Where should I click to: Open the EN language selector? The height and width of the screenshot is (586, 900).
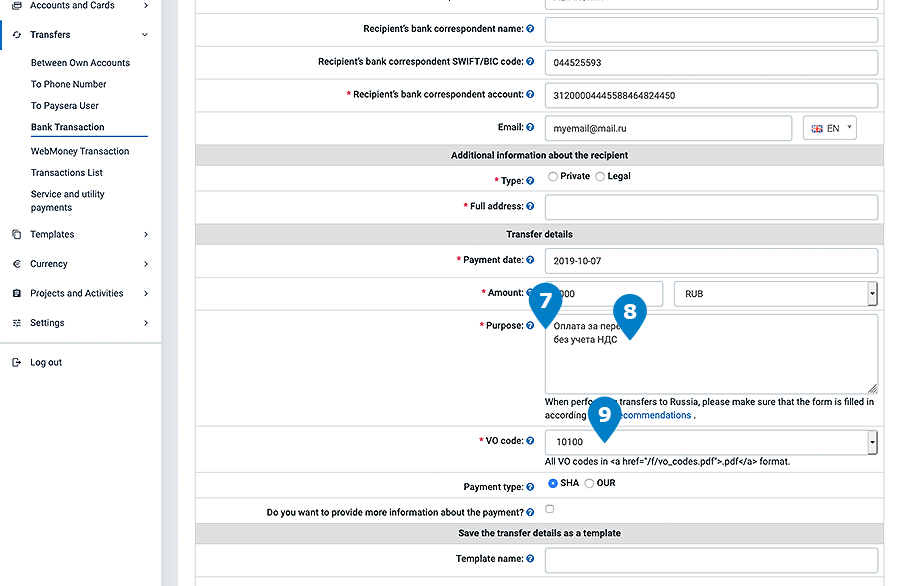[x=829, y=128]
